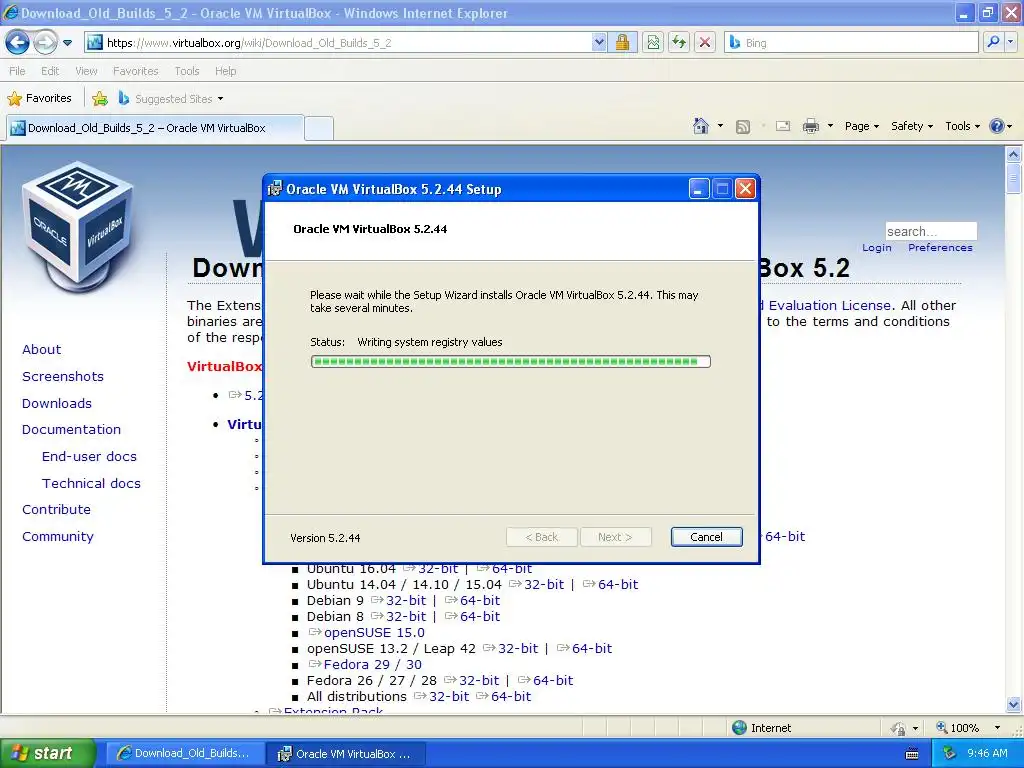Open the Edit menu
This screenshot has height=768, width=1024.
pyautogui.click(x=50, y=71)
